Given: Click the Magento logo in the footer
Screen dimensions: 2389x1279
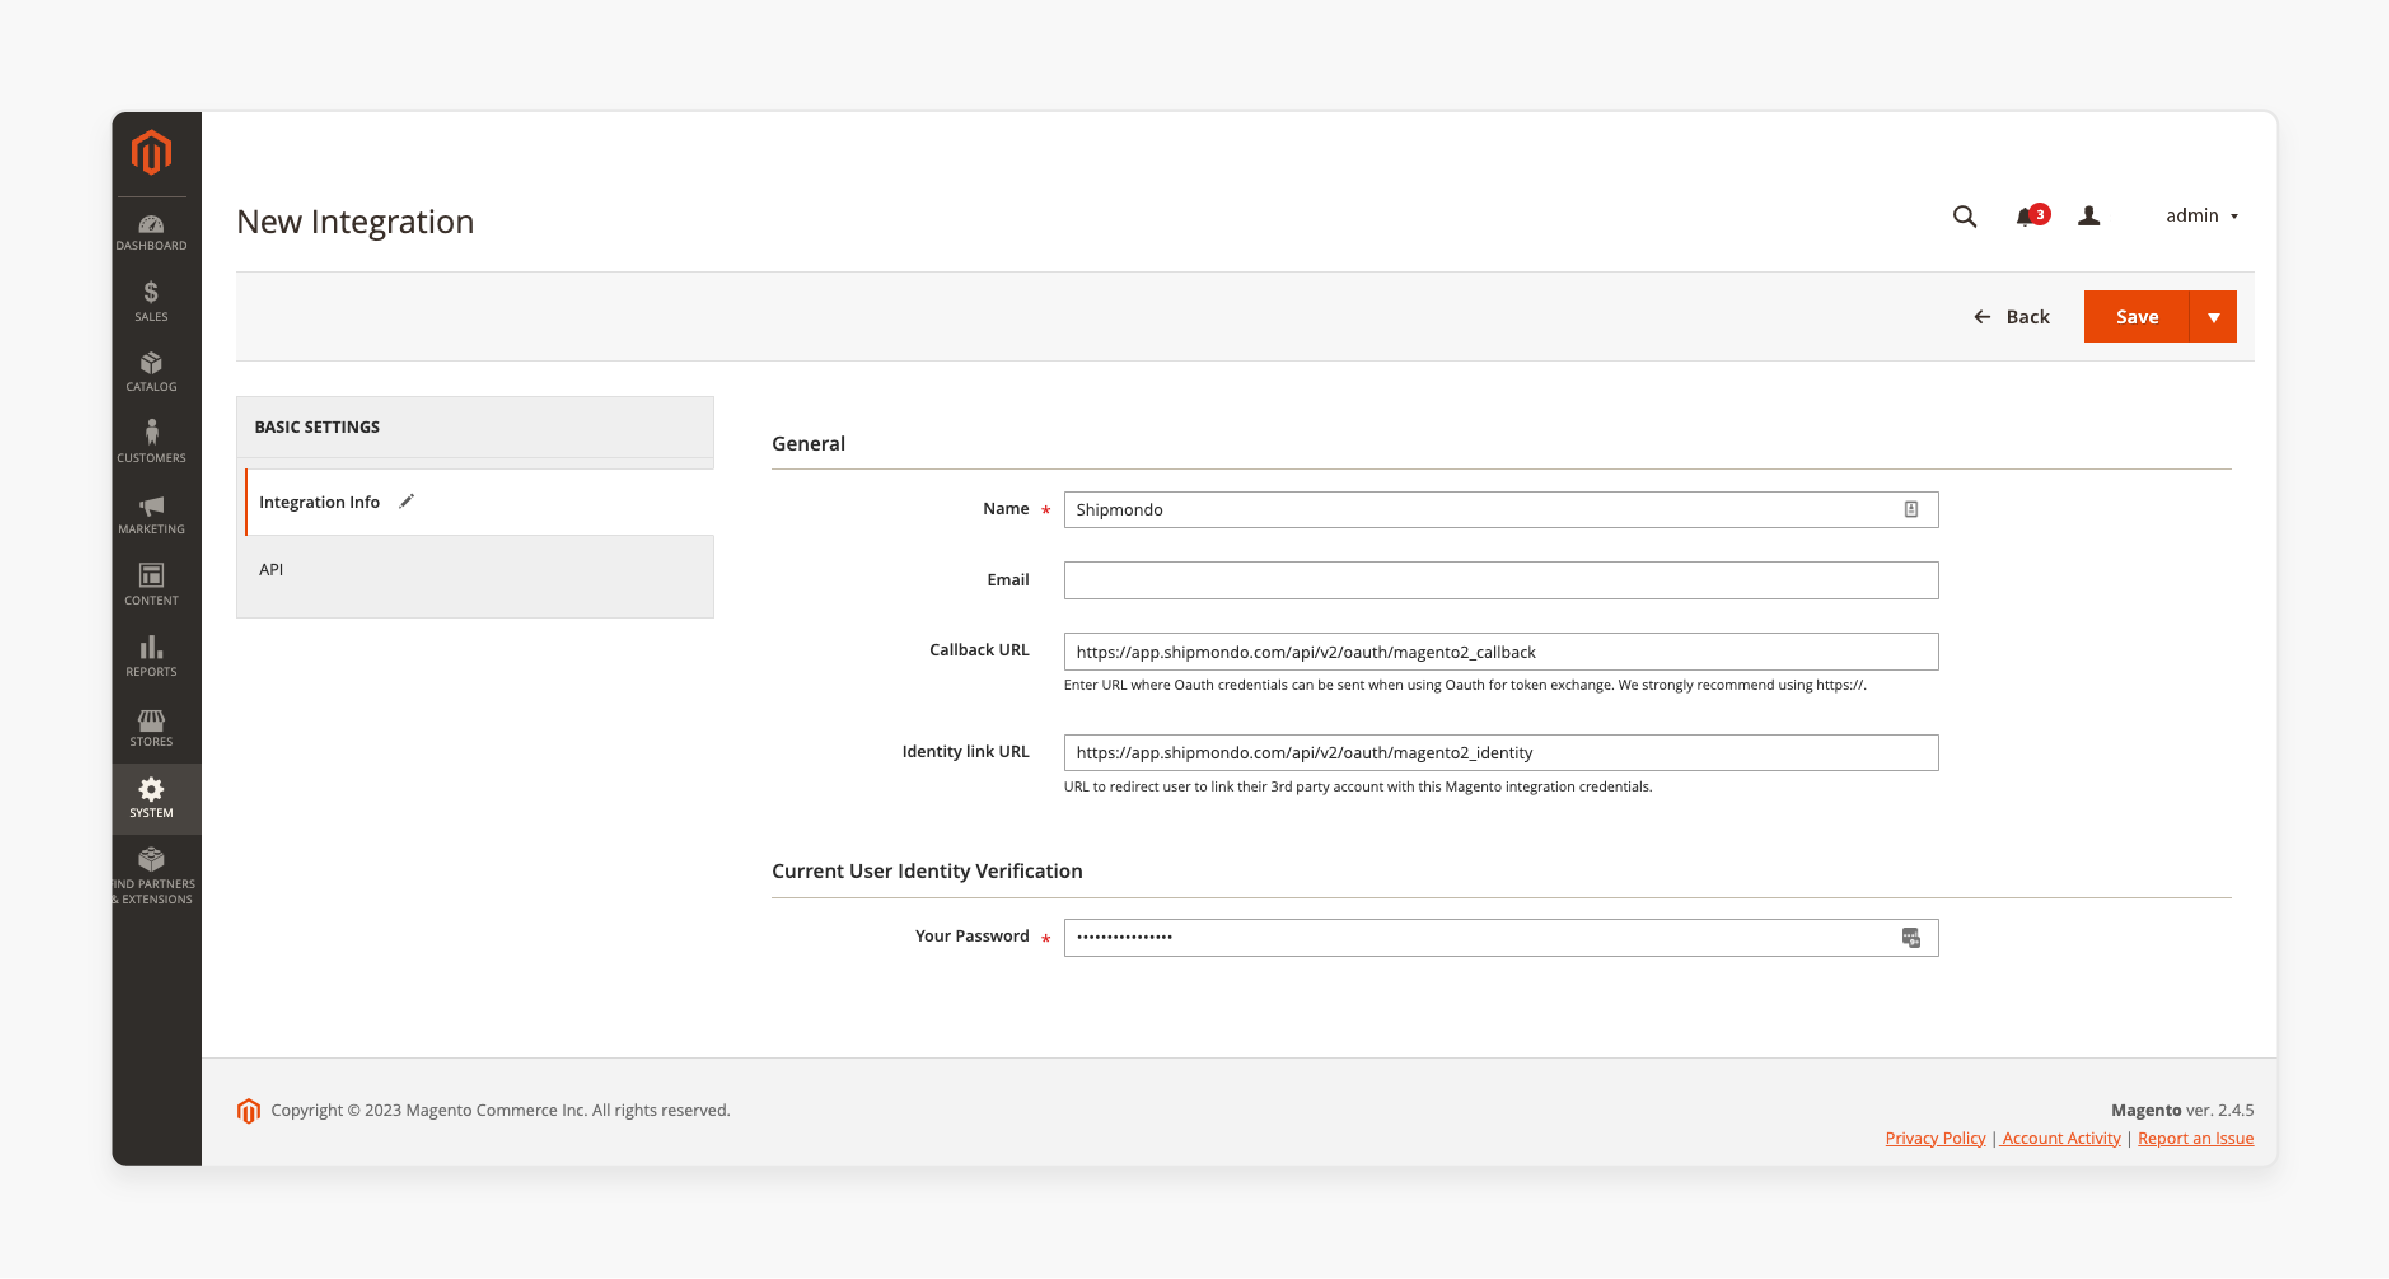Looking at the screenshot, I should 248,1111.
